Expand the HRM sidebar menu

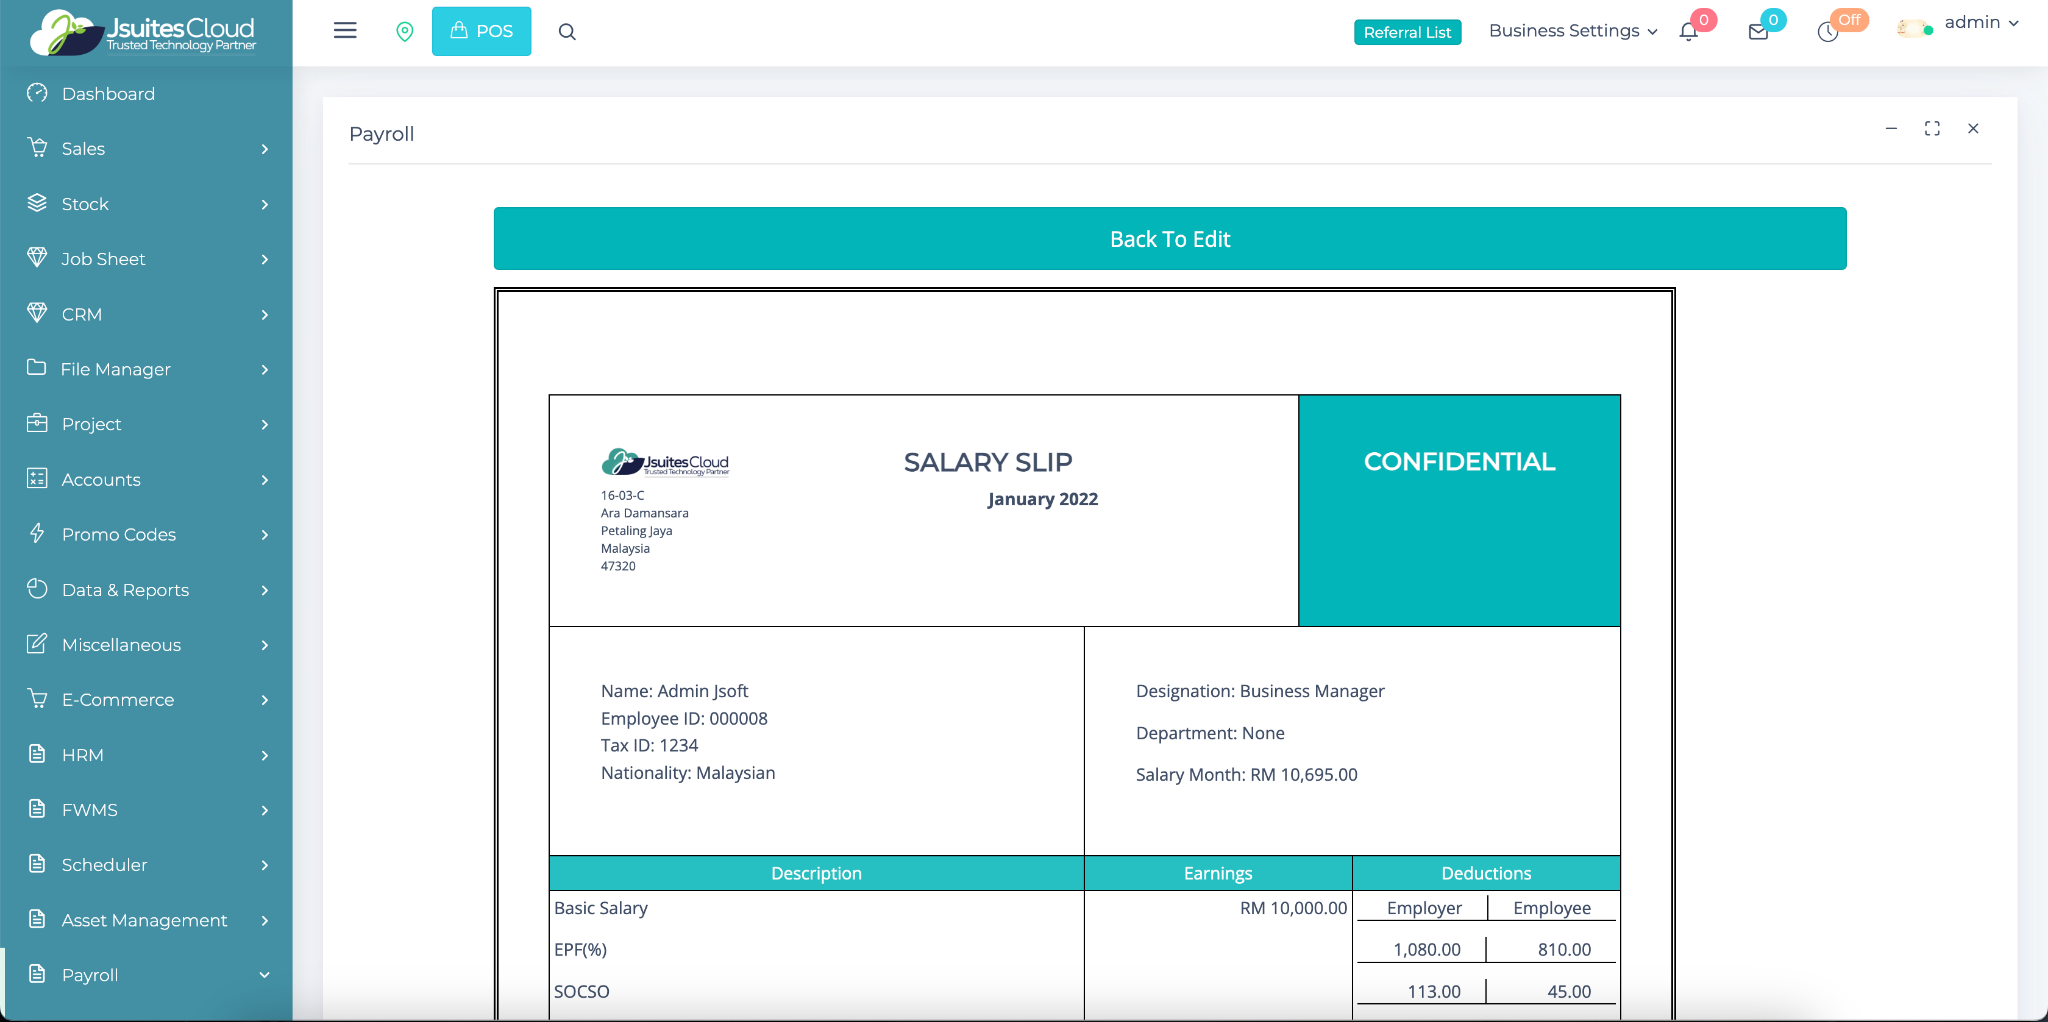pyautogui.click(x=147, y=755)
